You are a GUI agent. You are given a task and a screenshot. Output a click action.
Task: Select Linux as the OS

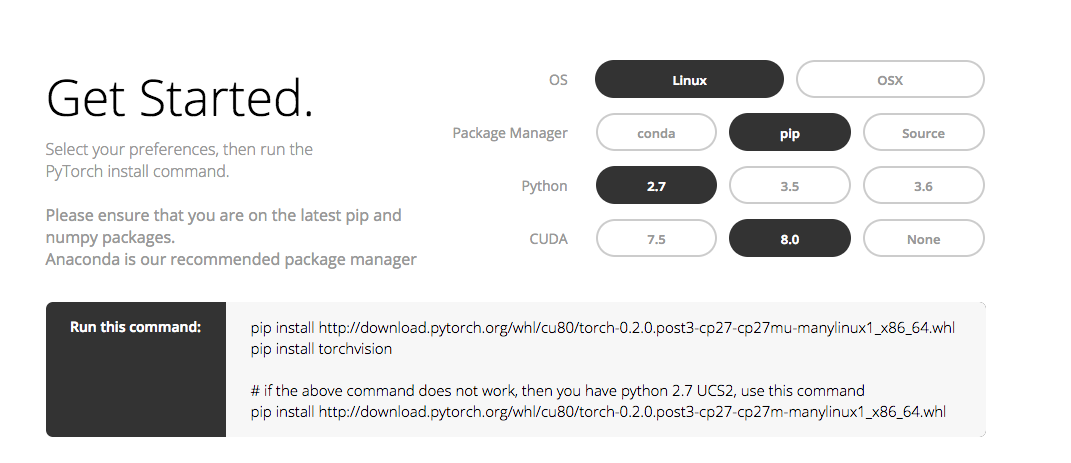(689, 79)
